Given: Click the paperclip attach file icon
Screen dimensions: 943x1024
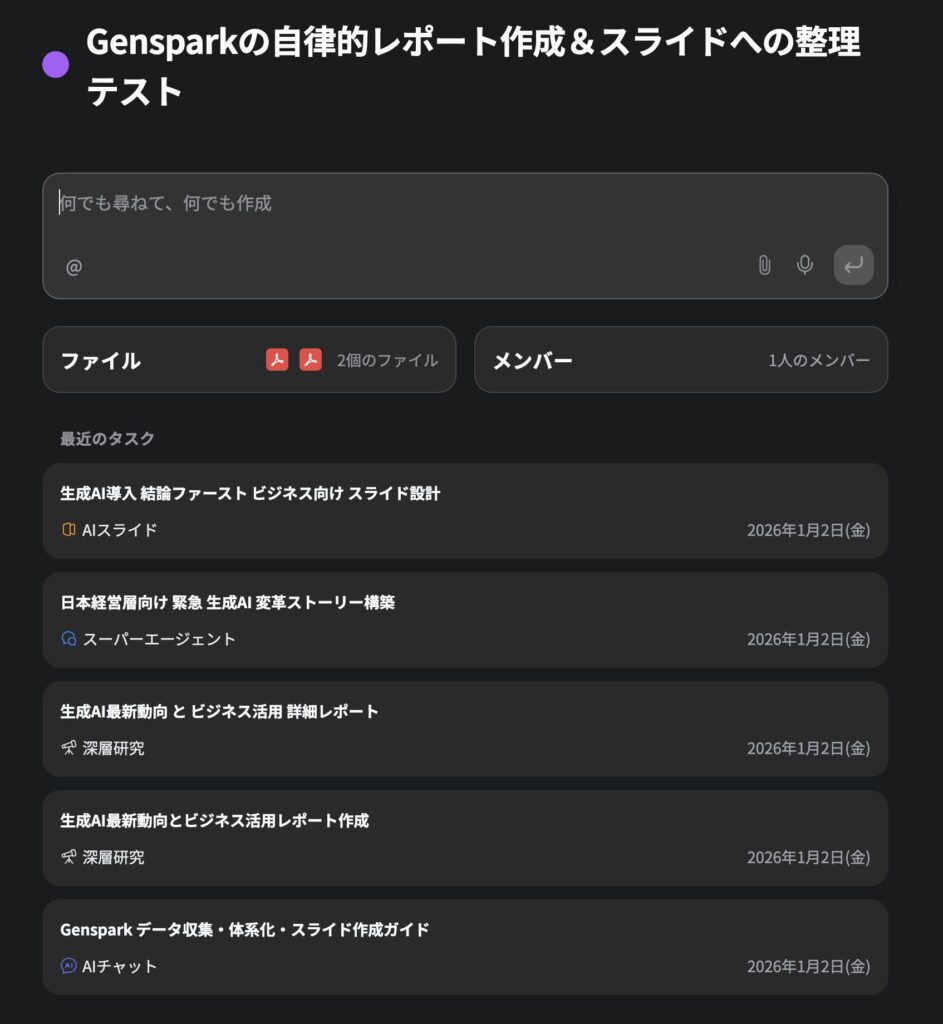Looking at the screenshot, I should (x=764, y=265).
